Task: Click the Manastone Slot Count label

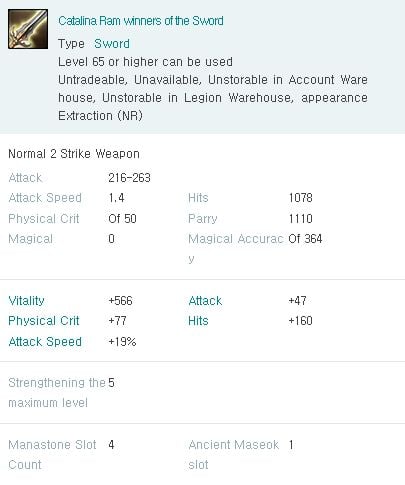Action: click(52, 455)
